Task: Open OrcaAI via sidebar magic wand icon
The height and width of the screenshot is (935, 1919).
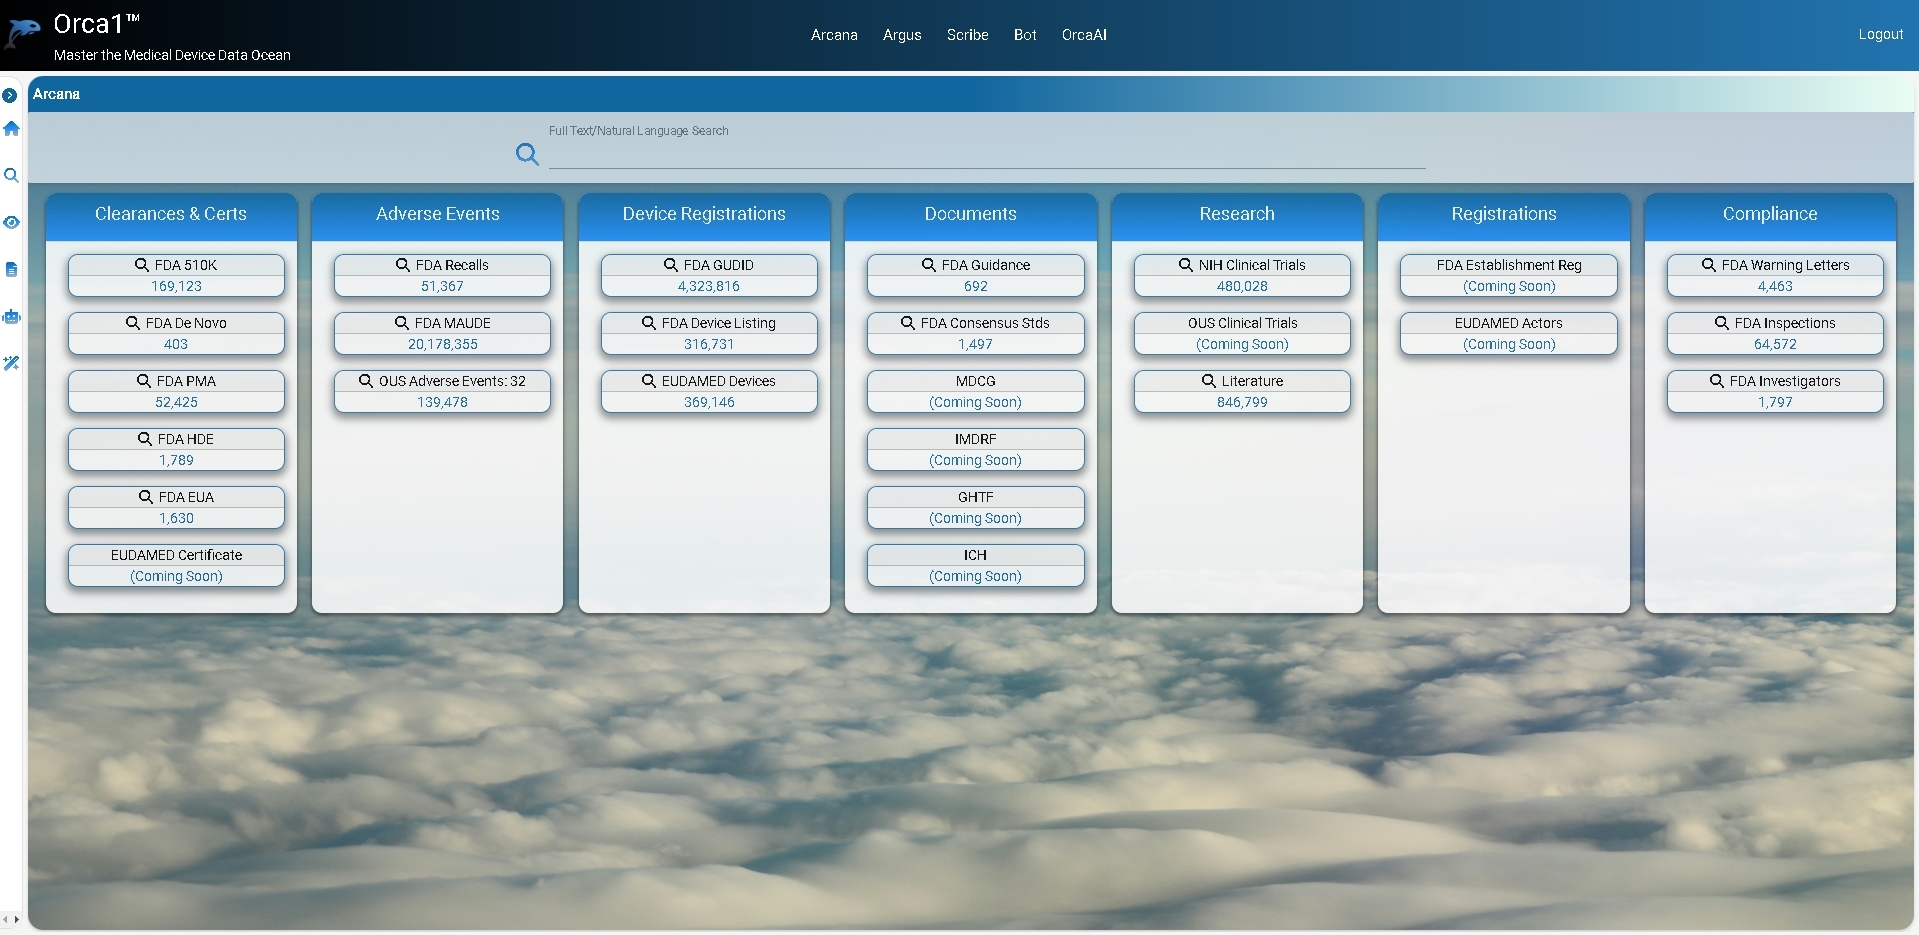Action: 11,363
